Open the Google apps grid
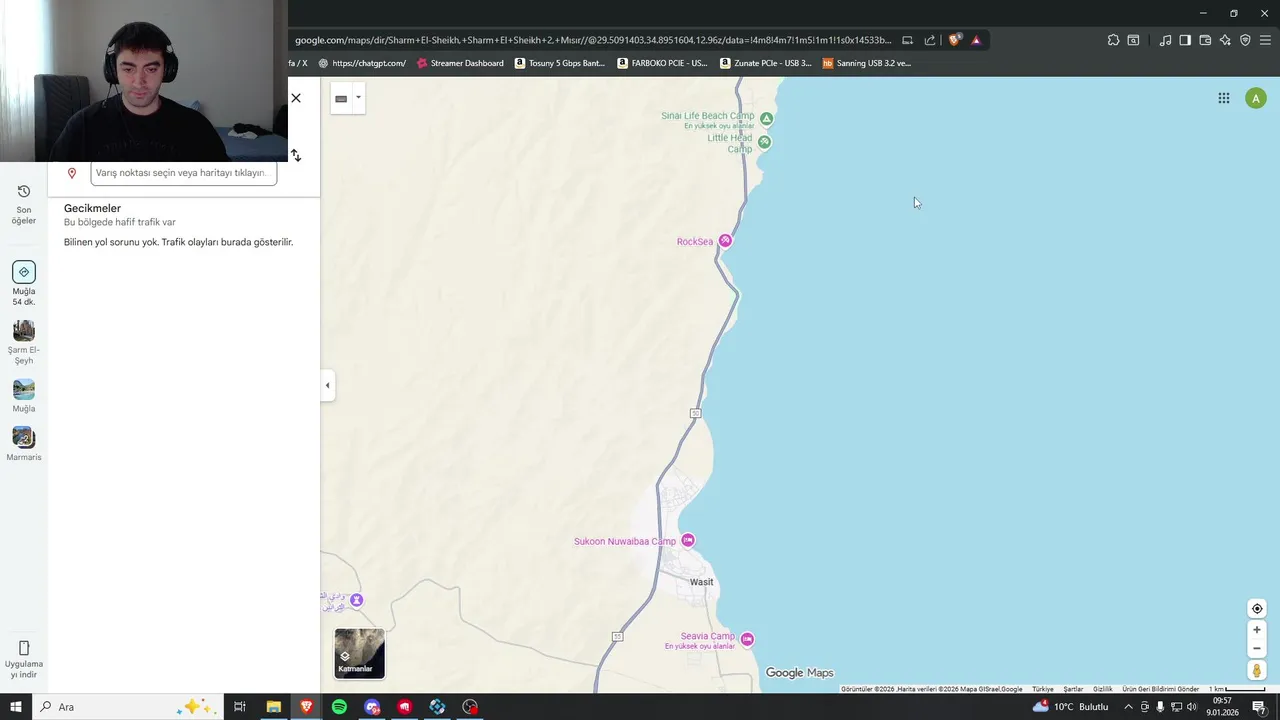The width and height of the screenshot is (1280, 720). (x=1224, y=98)
